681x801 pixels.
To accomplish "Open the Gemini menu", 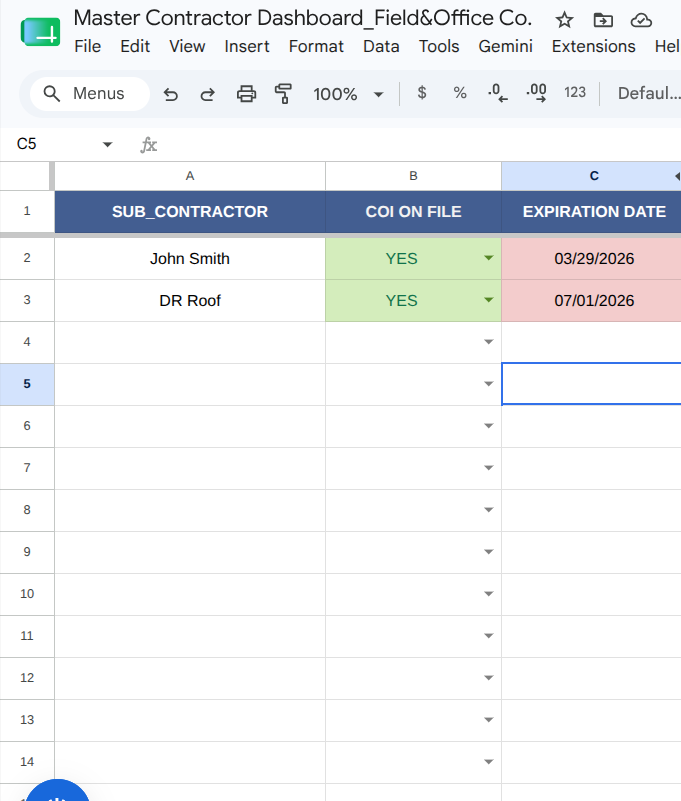I will coord(505,46).
